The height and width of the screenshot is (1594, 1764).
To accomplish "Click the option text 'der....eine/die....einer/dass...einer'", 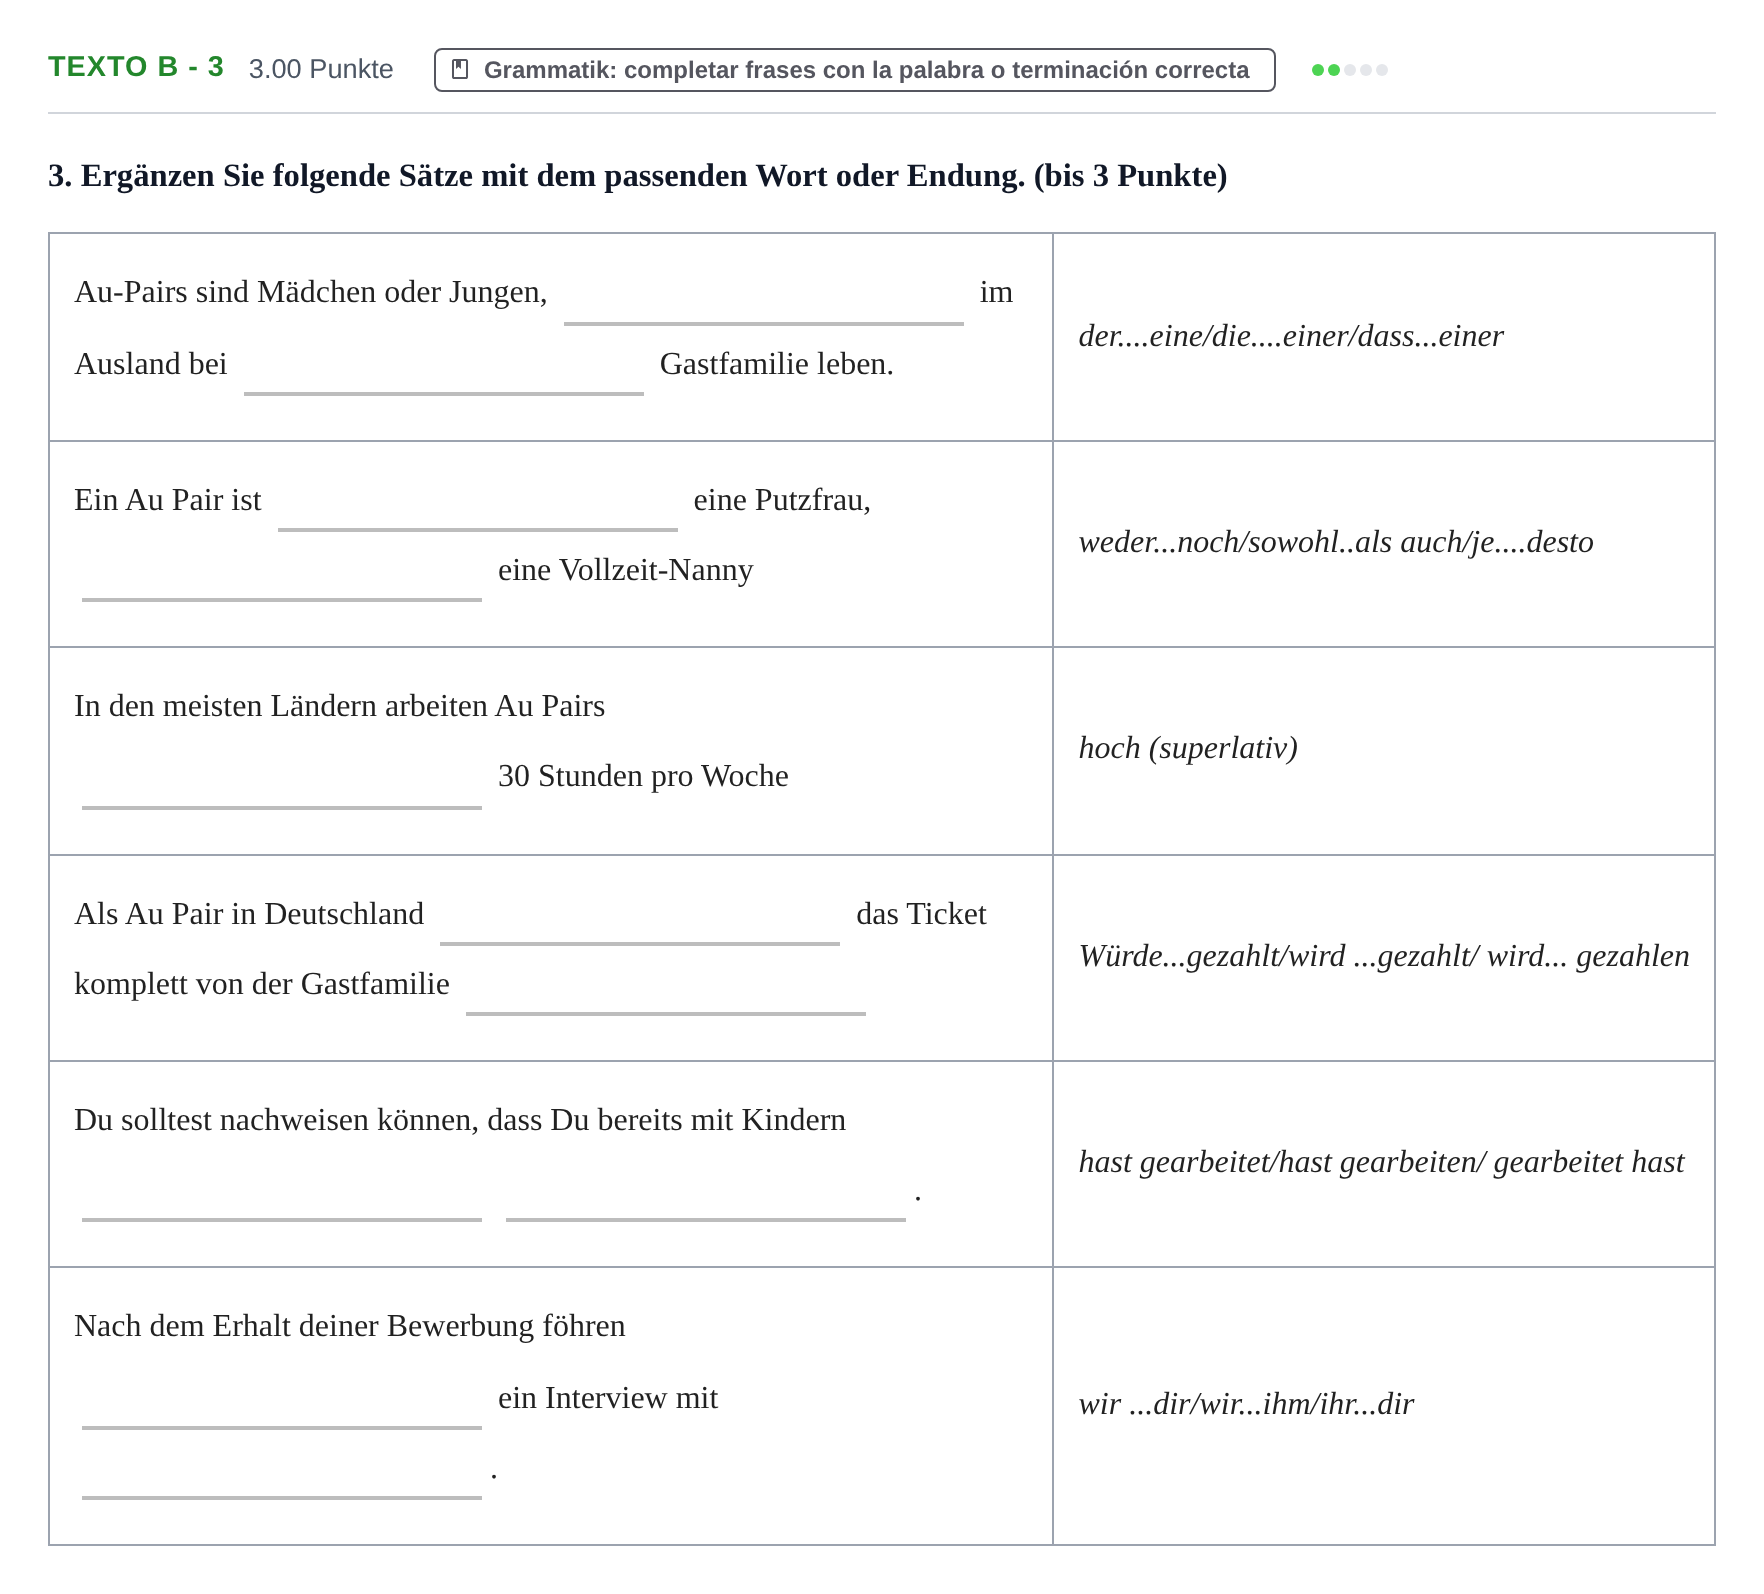I will tap(1291, 336).
